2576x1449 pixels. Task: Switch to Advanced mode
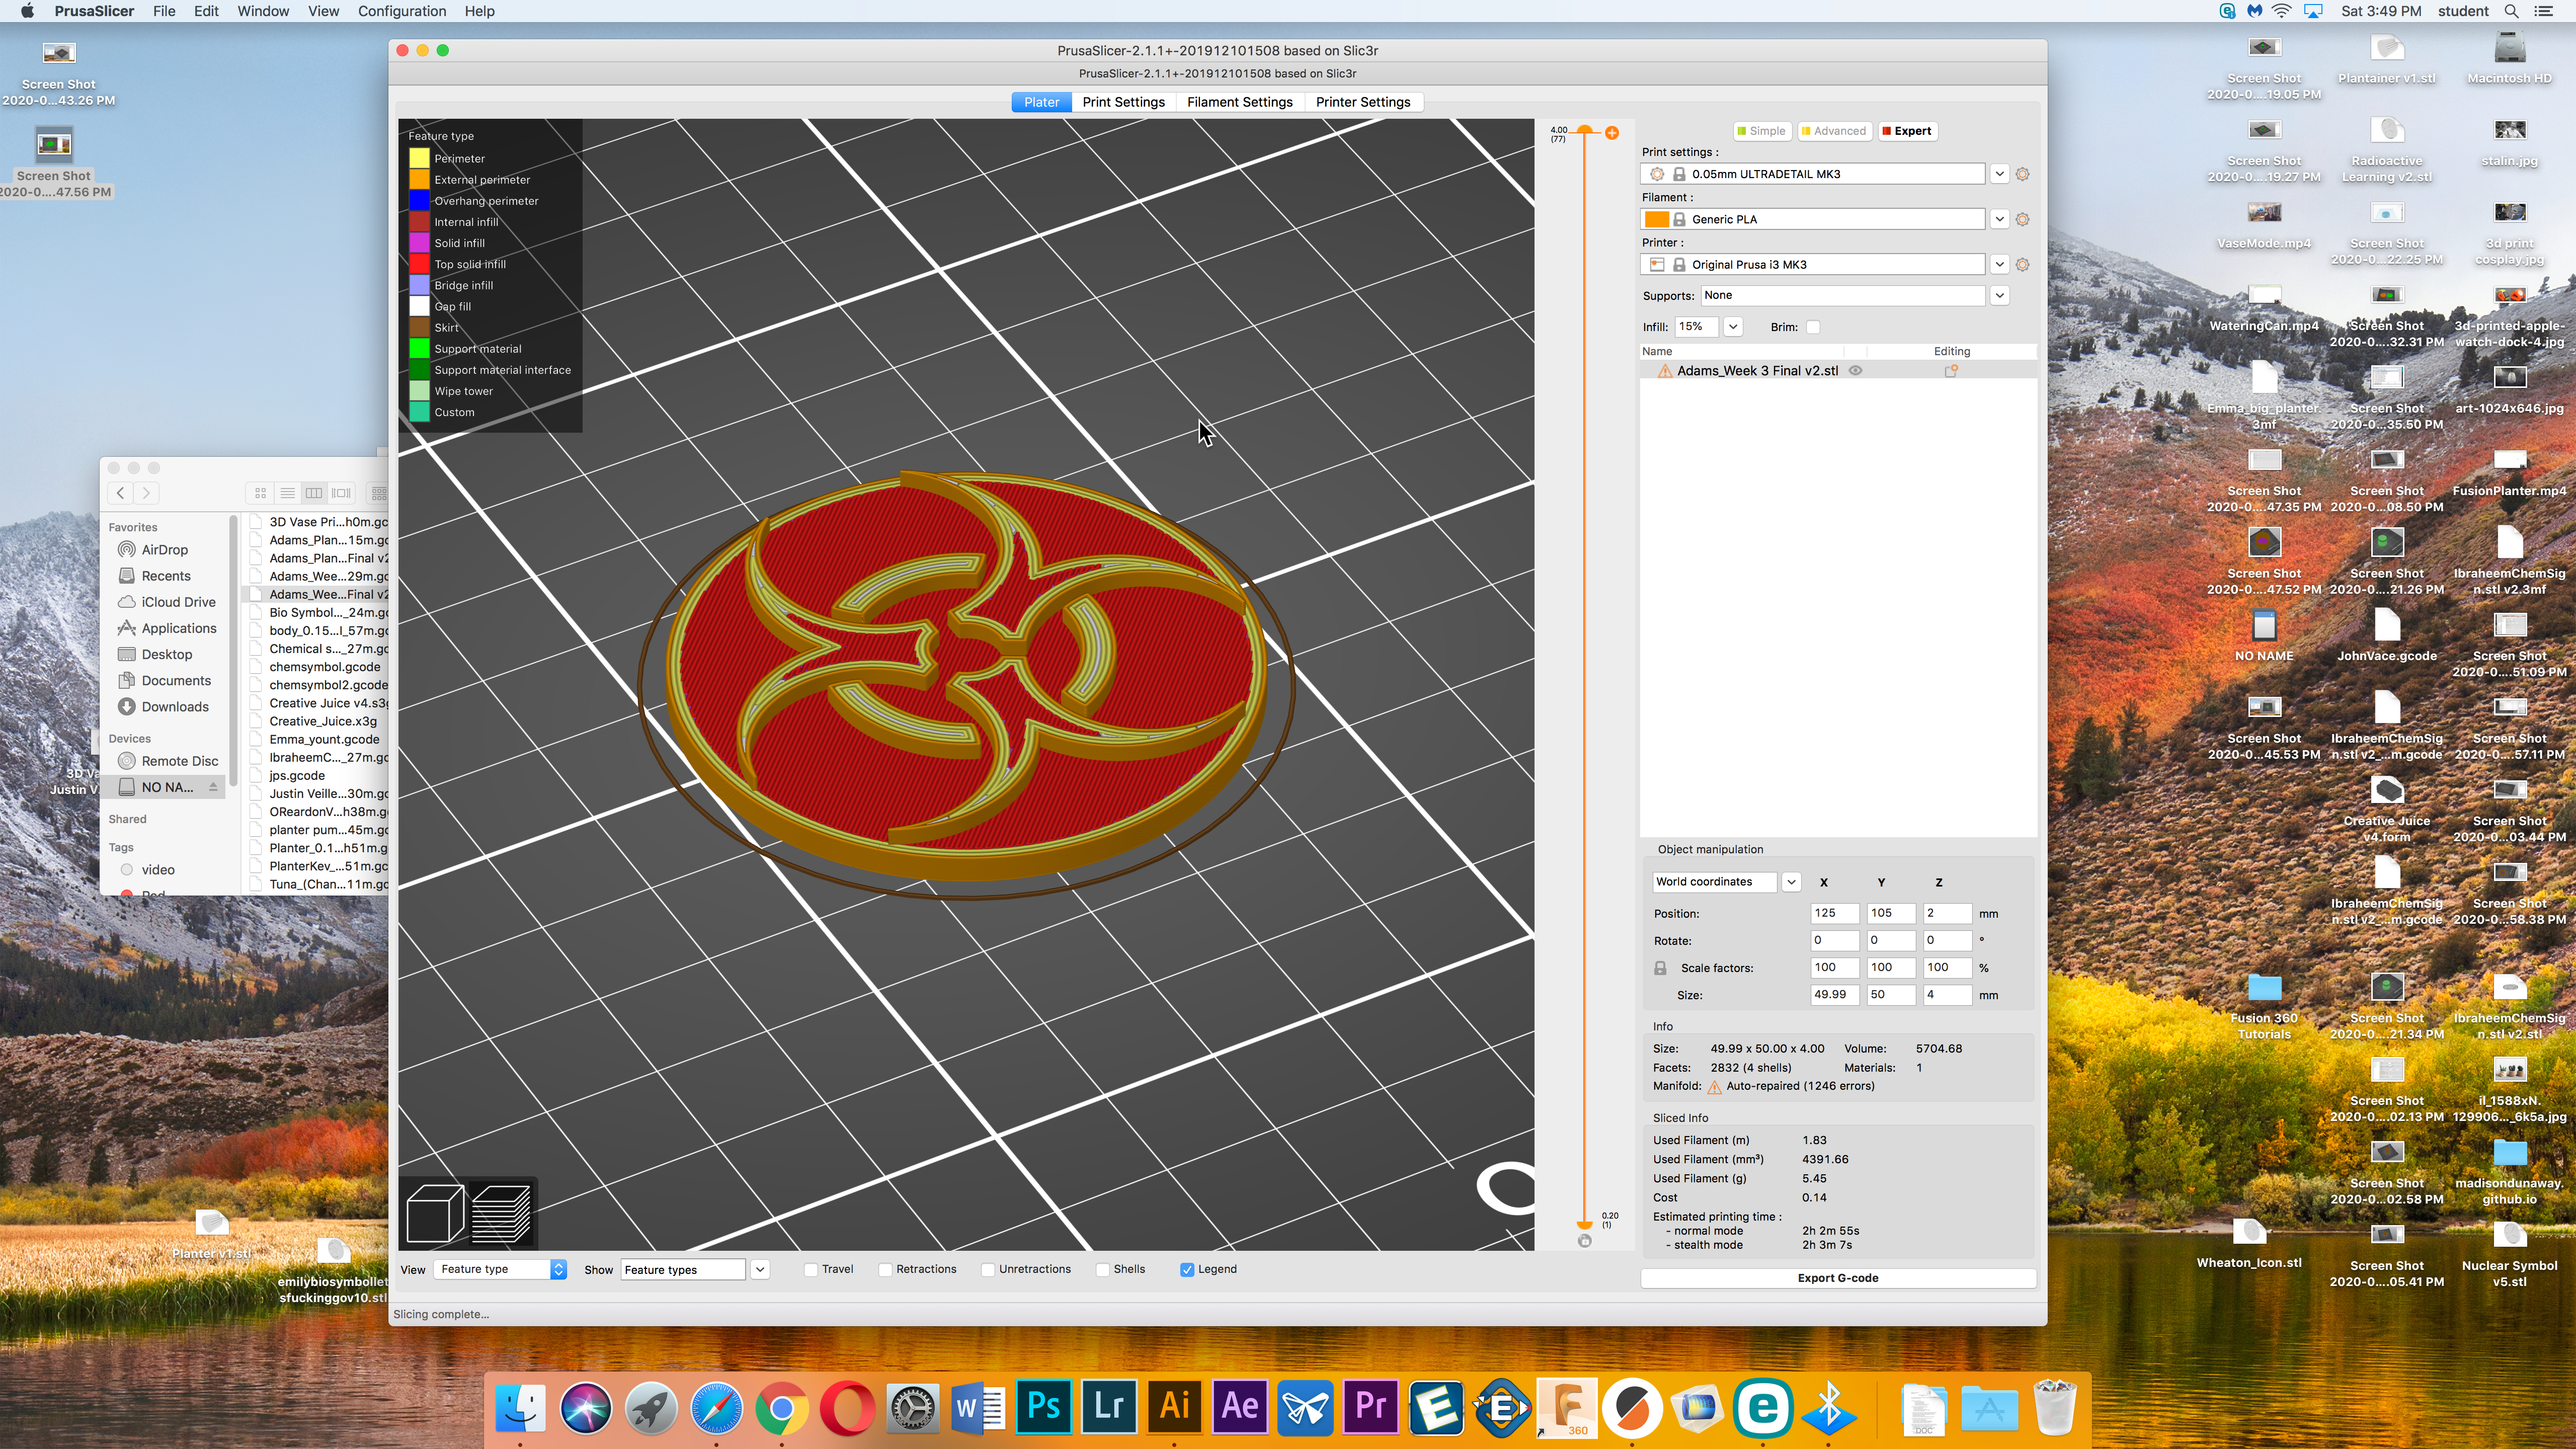coord(1834,131)
